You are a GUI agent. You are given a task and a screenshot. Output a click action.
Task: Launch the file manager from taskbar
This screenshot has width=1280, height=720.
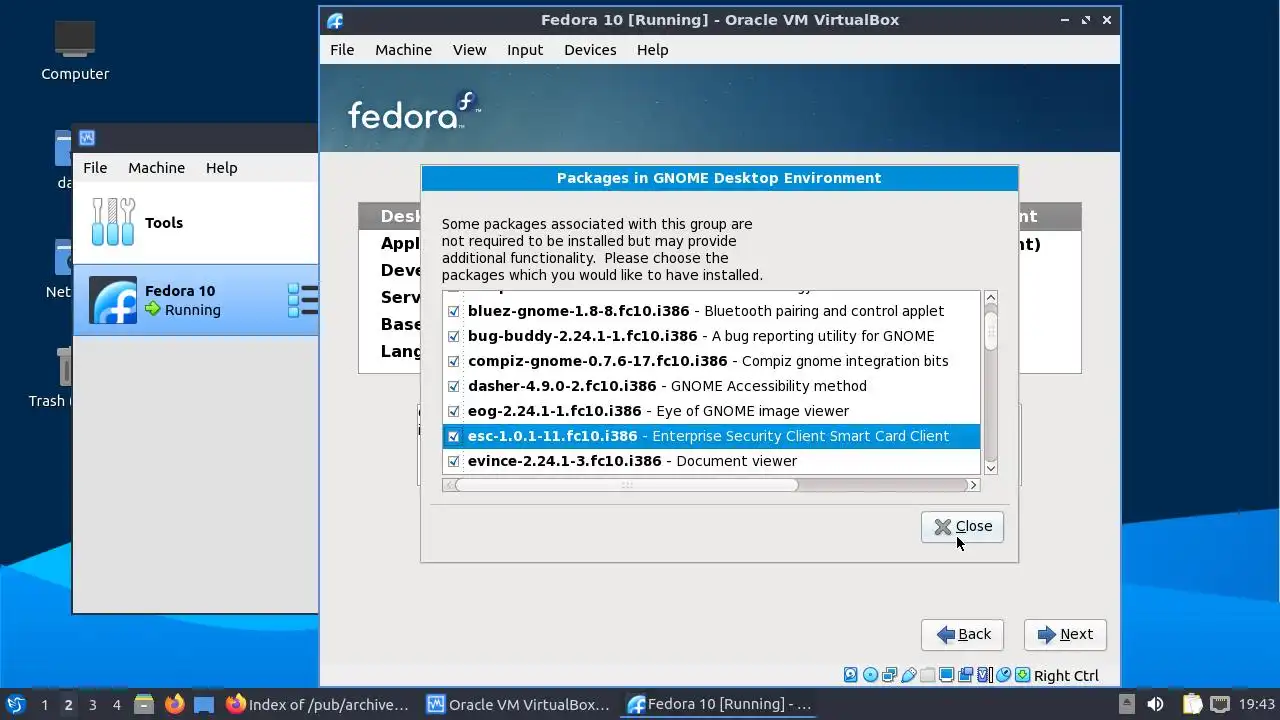click(x=144, y=704)
